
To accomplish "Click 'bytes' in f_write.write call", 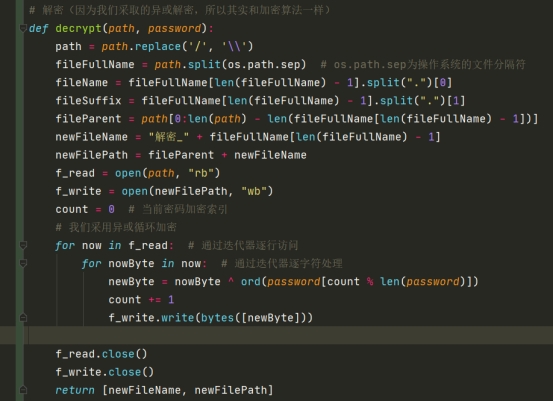I will tap(217, 318).
